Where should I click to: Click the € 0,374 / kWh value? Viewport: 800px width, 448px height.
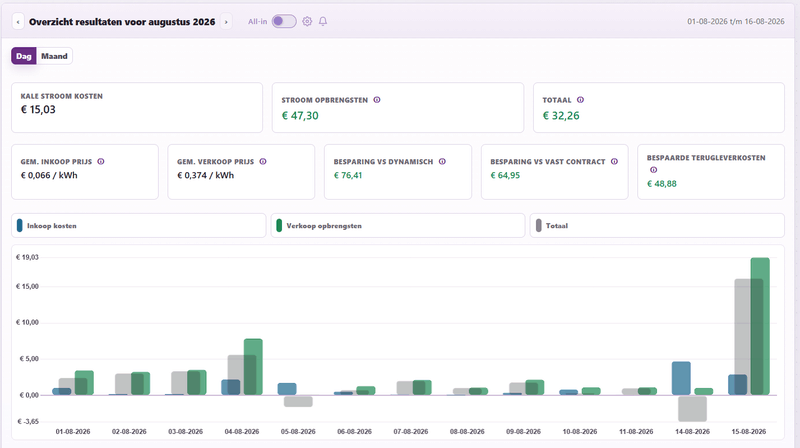pos(206,176)
